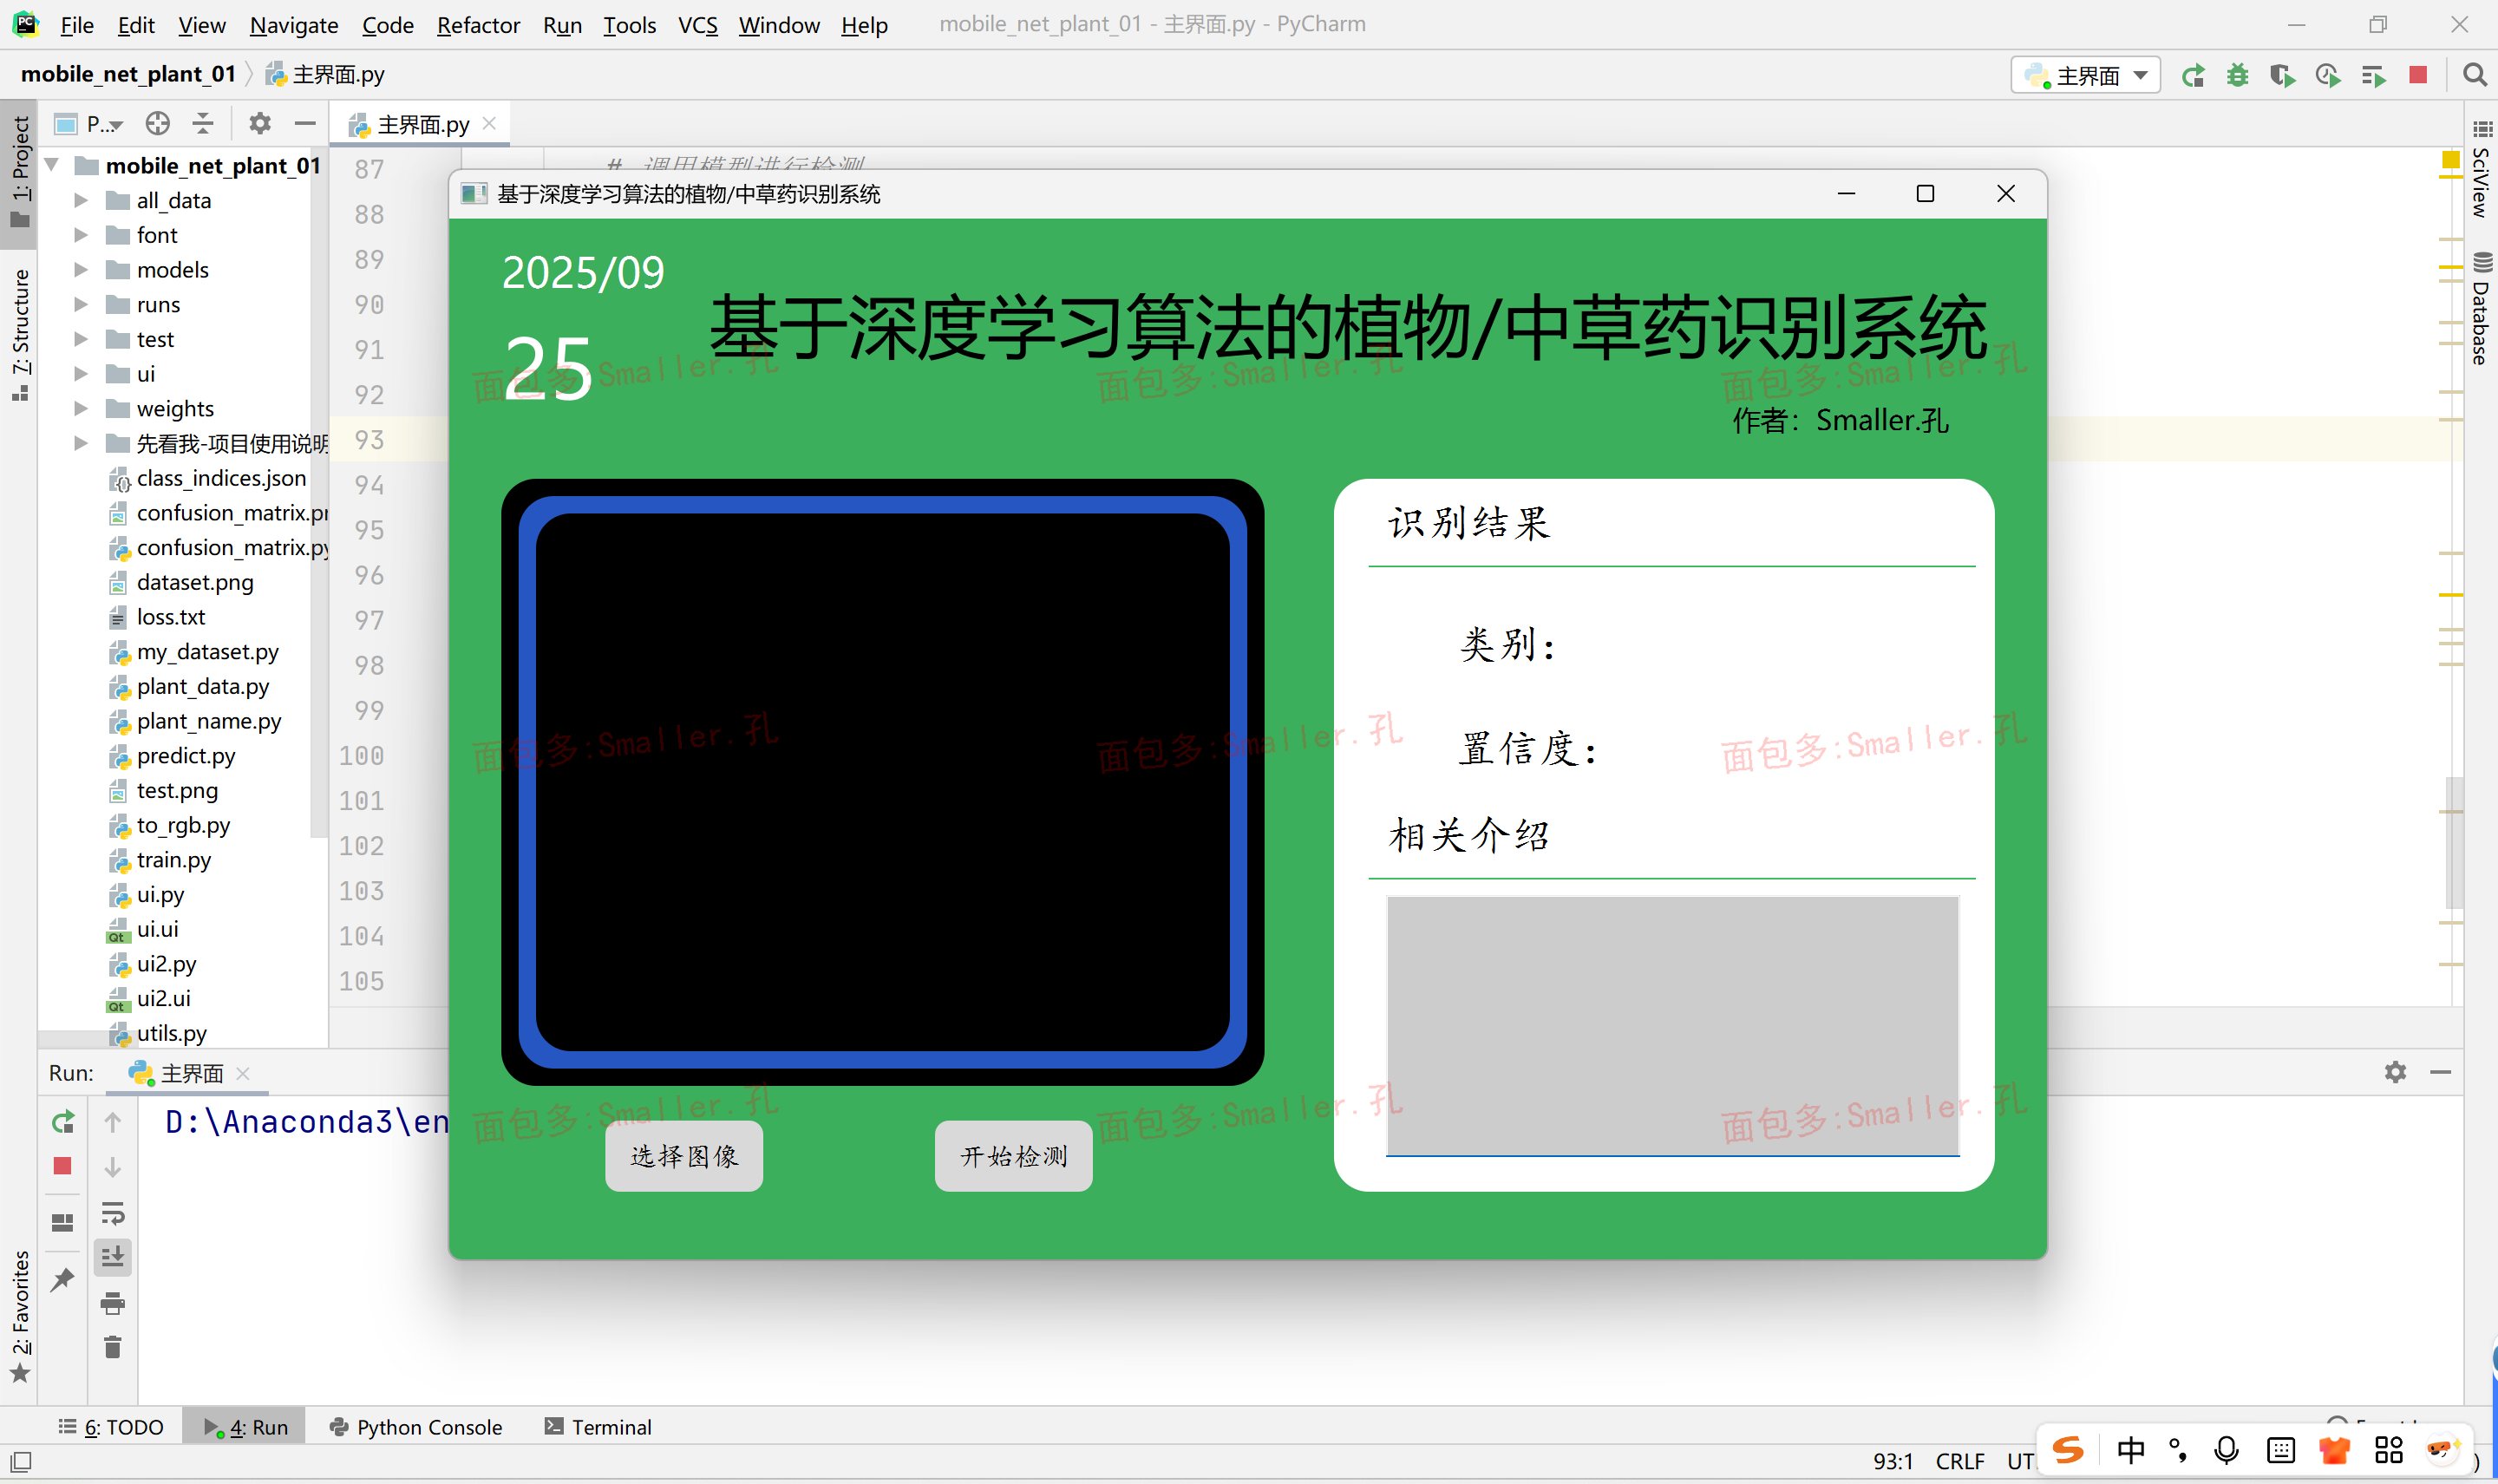The image size is (2498, 1484).
Task: Open Search Everywhere with the magnifier
Action: point(2475,75)
